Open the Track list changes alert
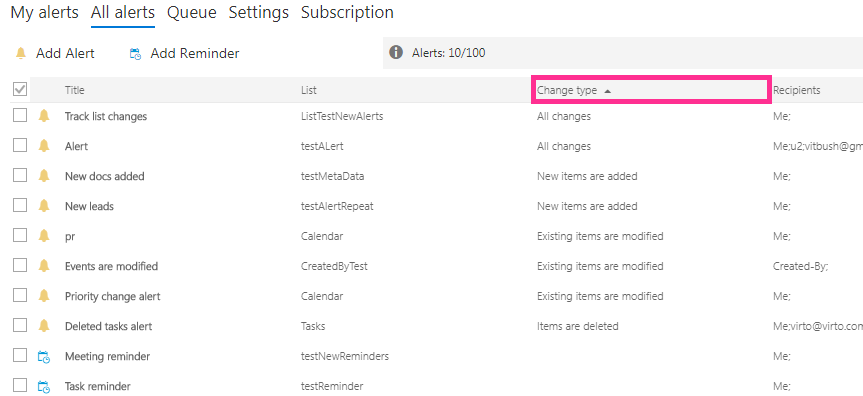Viewport: 863px width, 396px height. 106,116
